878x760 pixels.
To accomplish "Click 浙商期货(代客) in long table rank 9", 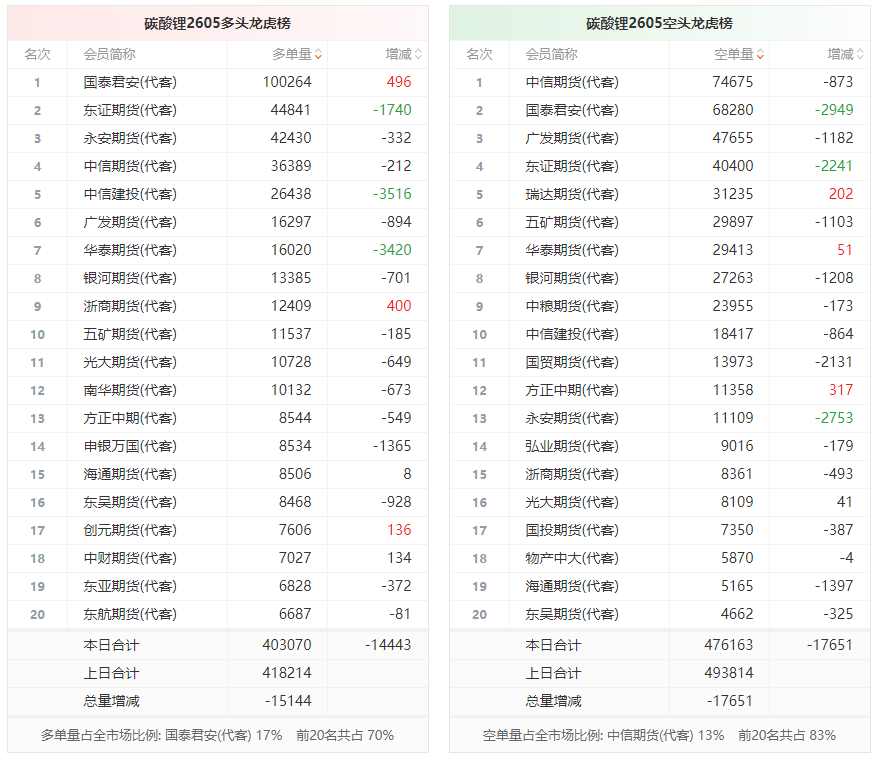I will pos(130,306).
